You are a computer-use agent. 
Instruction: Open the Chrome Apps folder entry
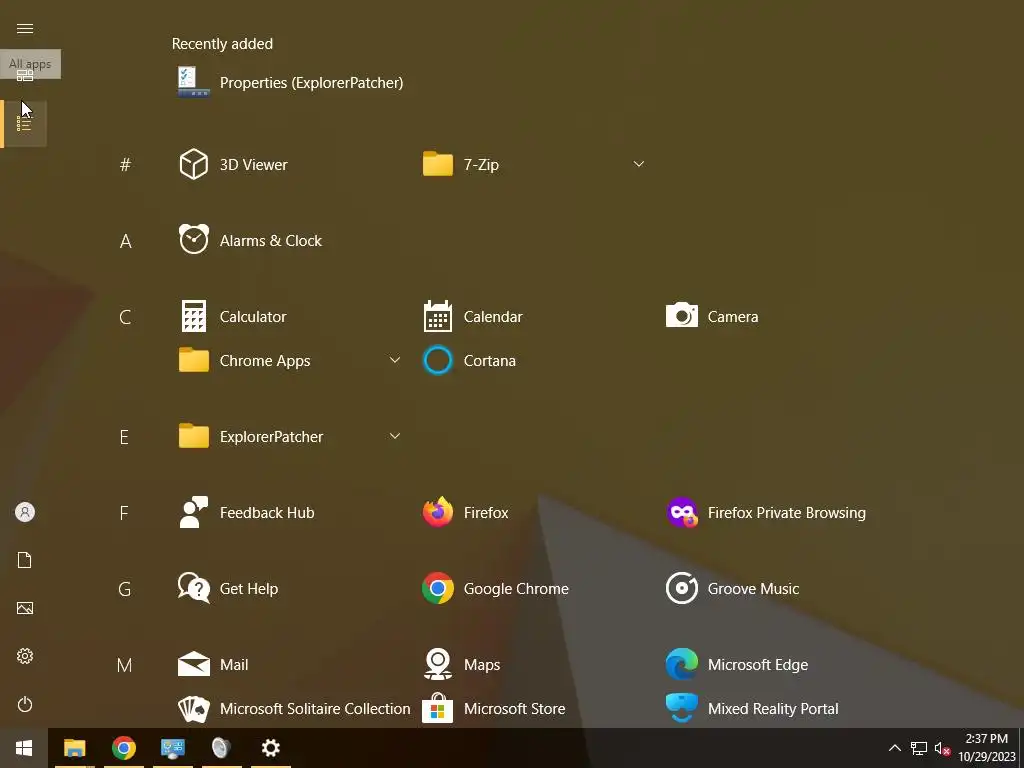290,360
